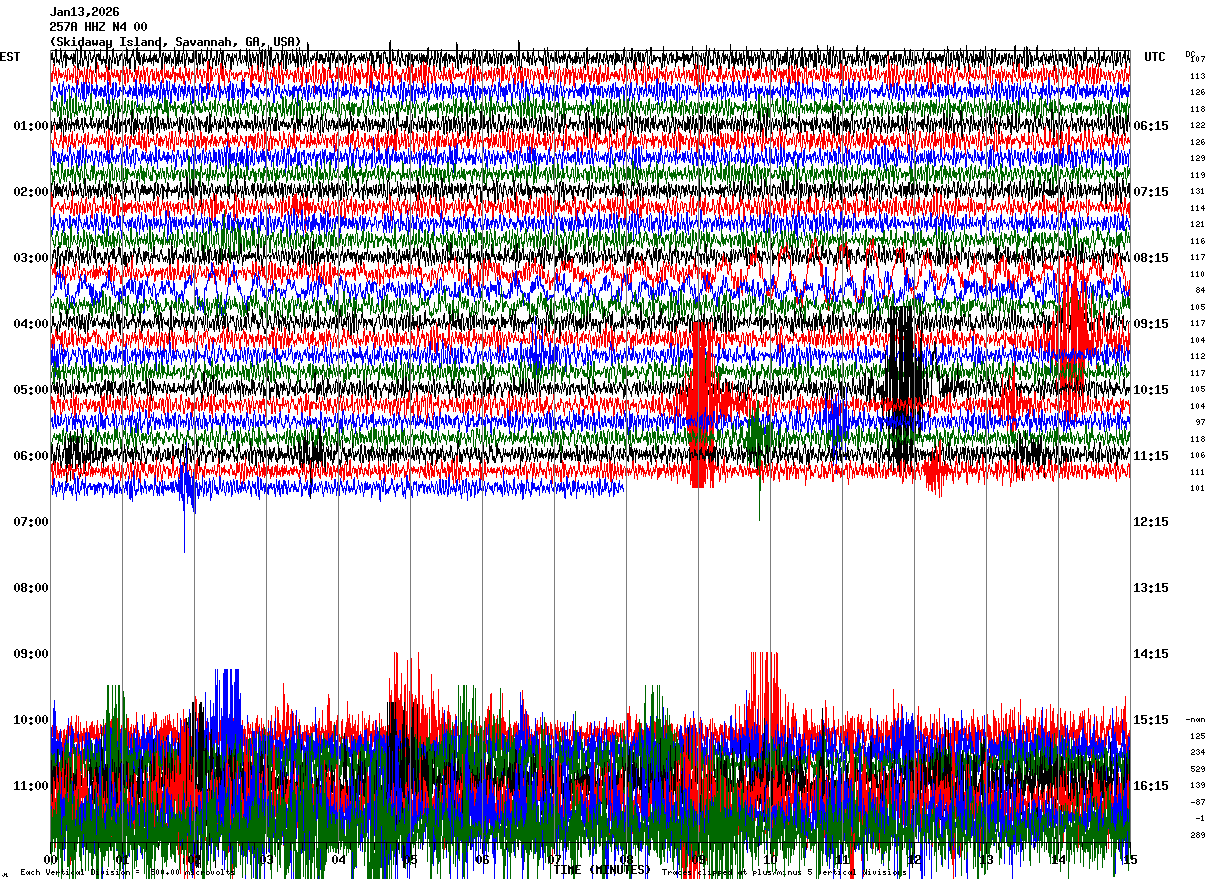Click the 257A HHZ N4 00 station code
Image resolution: width=1210 pixels, height=886 pixels.
(98, 27)
